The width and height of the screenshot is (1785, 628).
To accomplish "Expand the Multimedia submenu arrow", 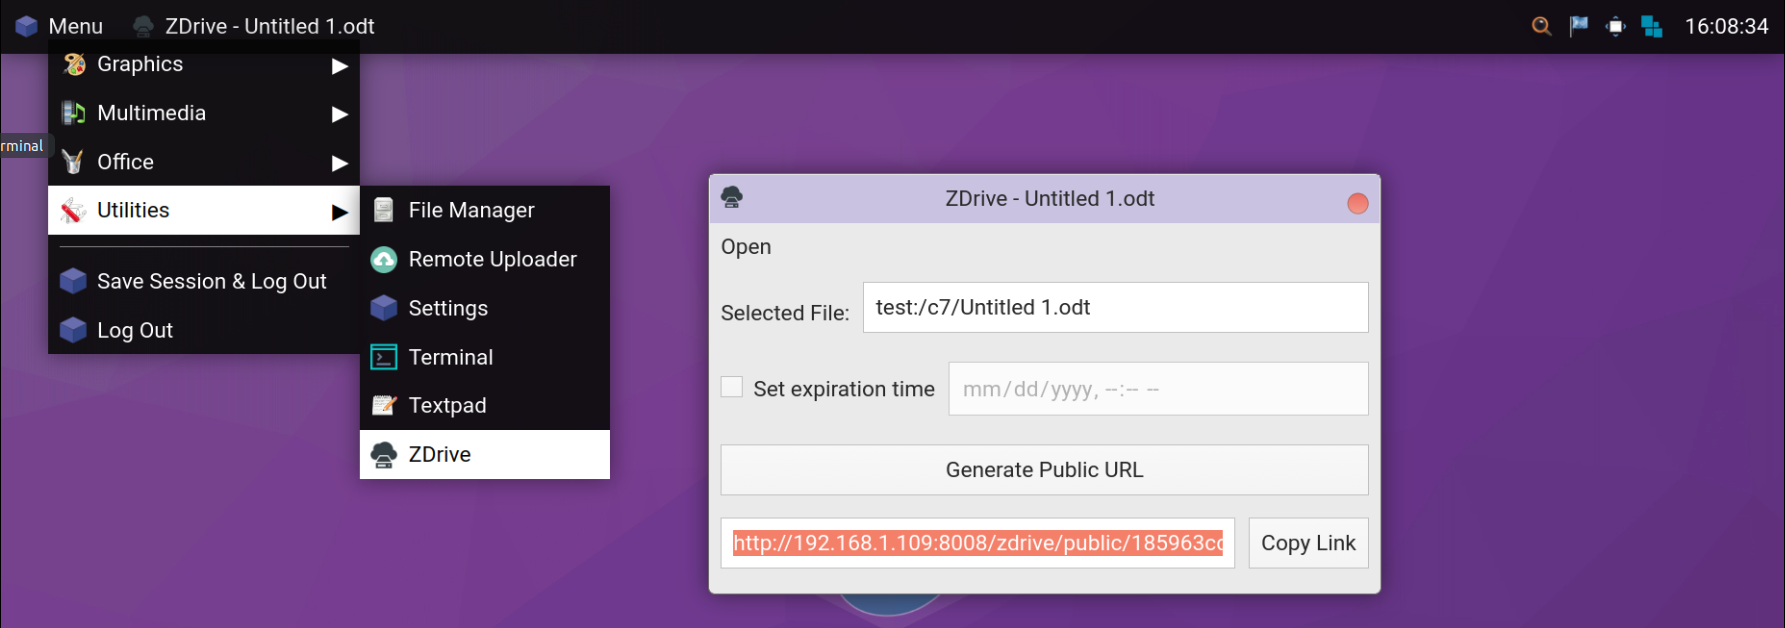I will [x=340, y=114].
